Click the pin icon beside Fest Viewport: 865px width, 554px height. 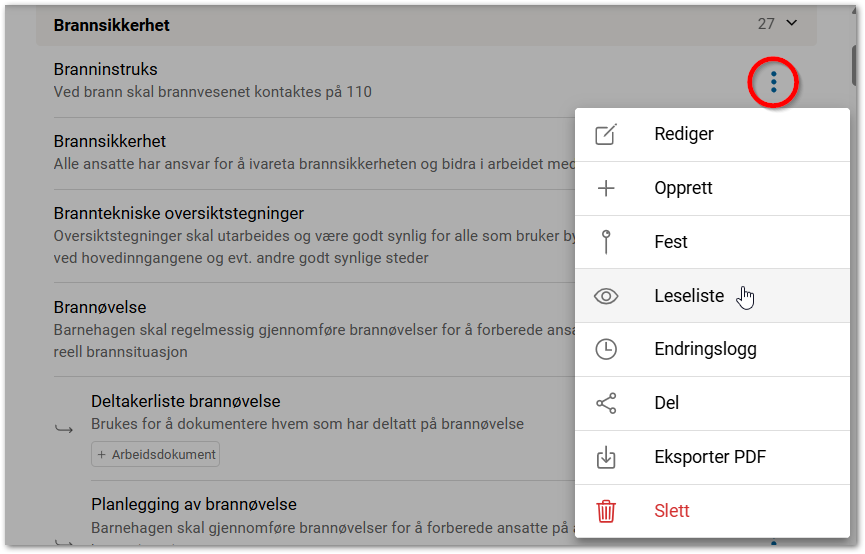click(606, 242)
